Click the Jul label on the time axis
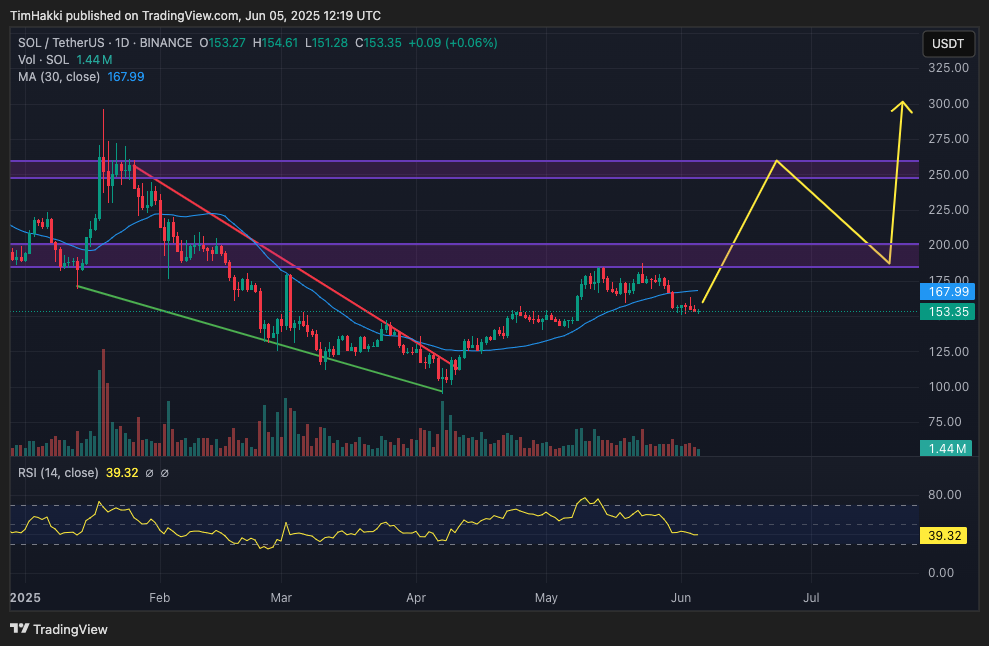 point(811,598)
